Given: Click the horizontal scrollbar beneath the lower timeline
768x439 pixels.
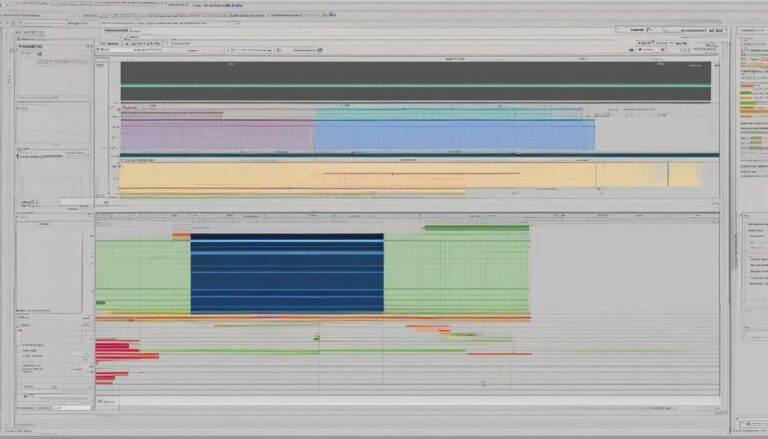Looking at the screenshot, I should click(400, 403).
